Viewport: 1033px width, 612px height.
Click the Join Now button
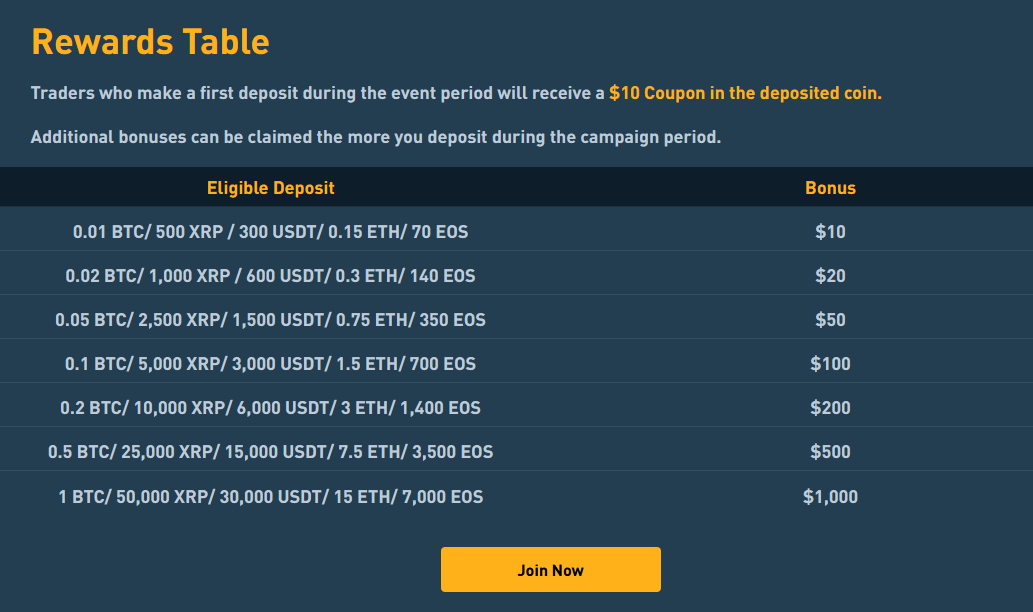click(550, 569)
